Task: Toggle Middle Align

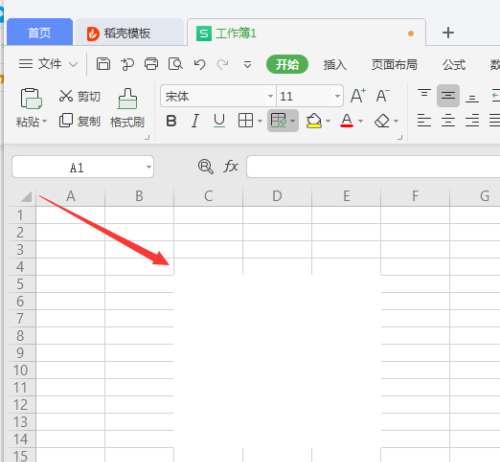Action: (448, 96)
